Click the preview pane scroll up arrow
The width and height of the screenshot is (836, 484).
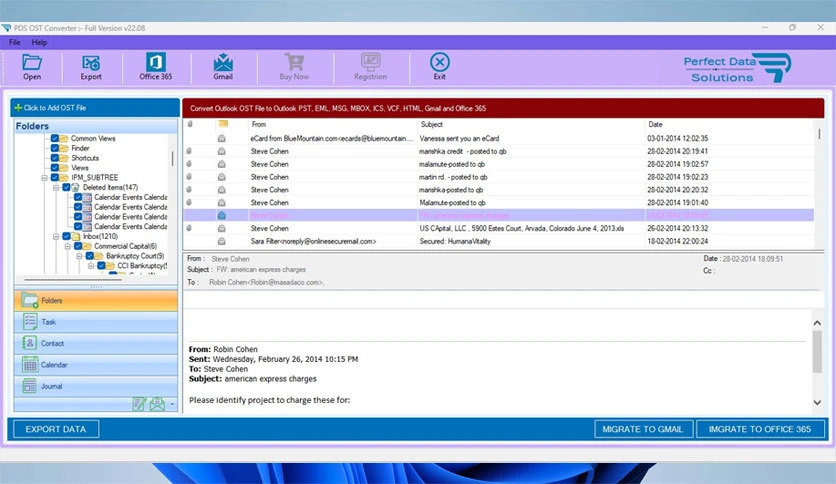(x=817, y=323)
